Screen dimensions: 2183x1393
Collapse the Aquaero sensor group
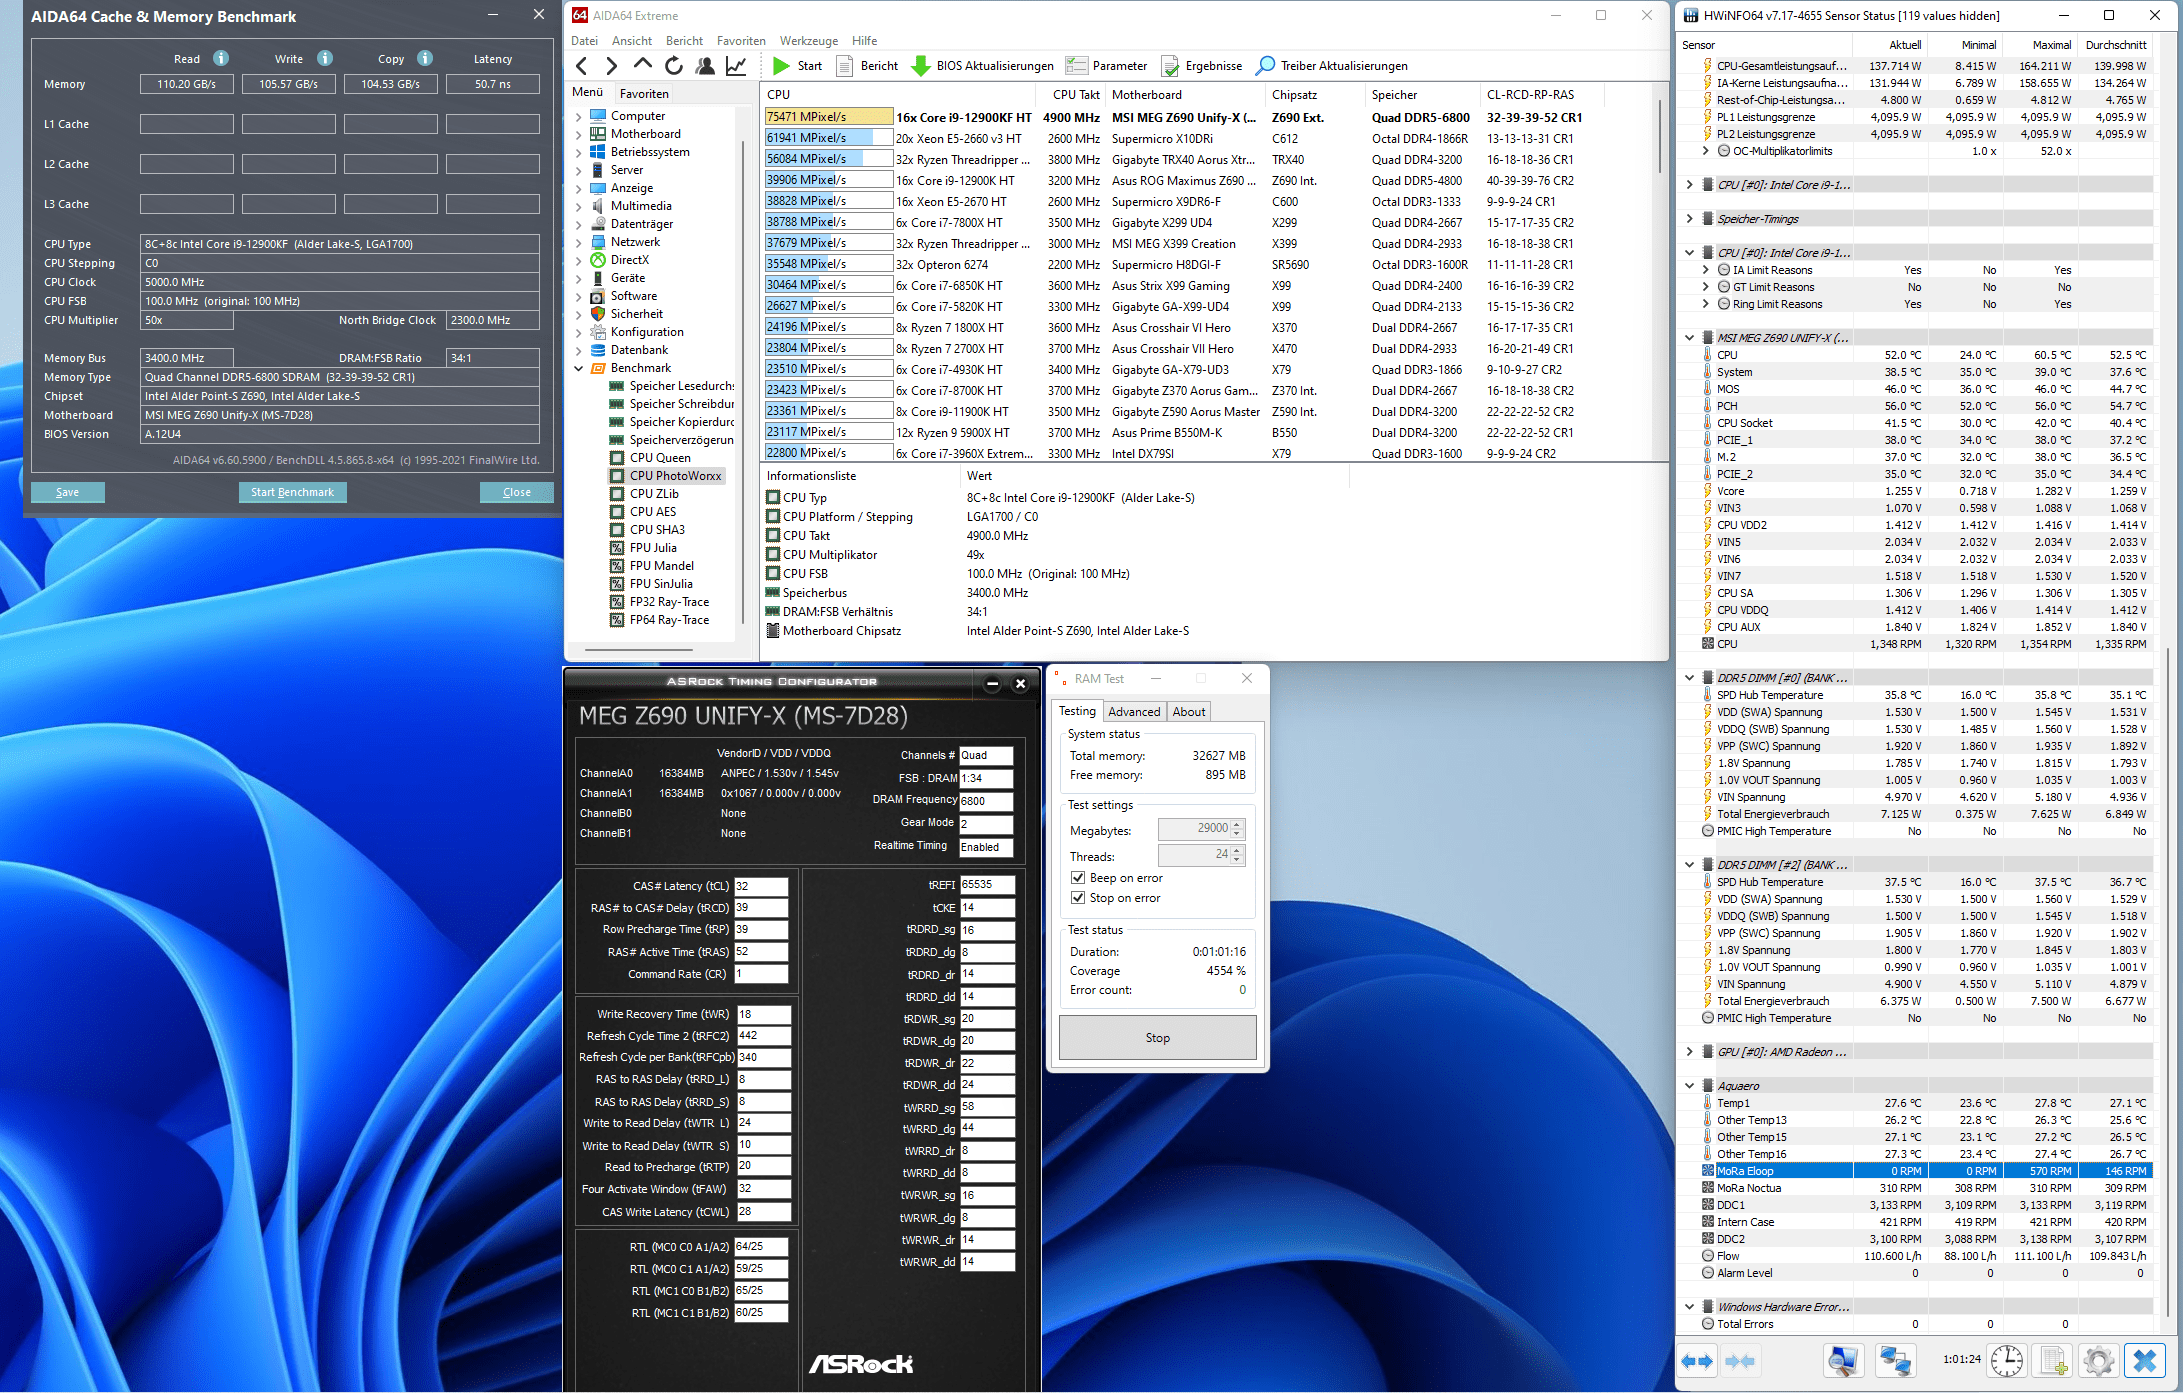(1690, 1086)
